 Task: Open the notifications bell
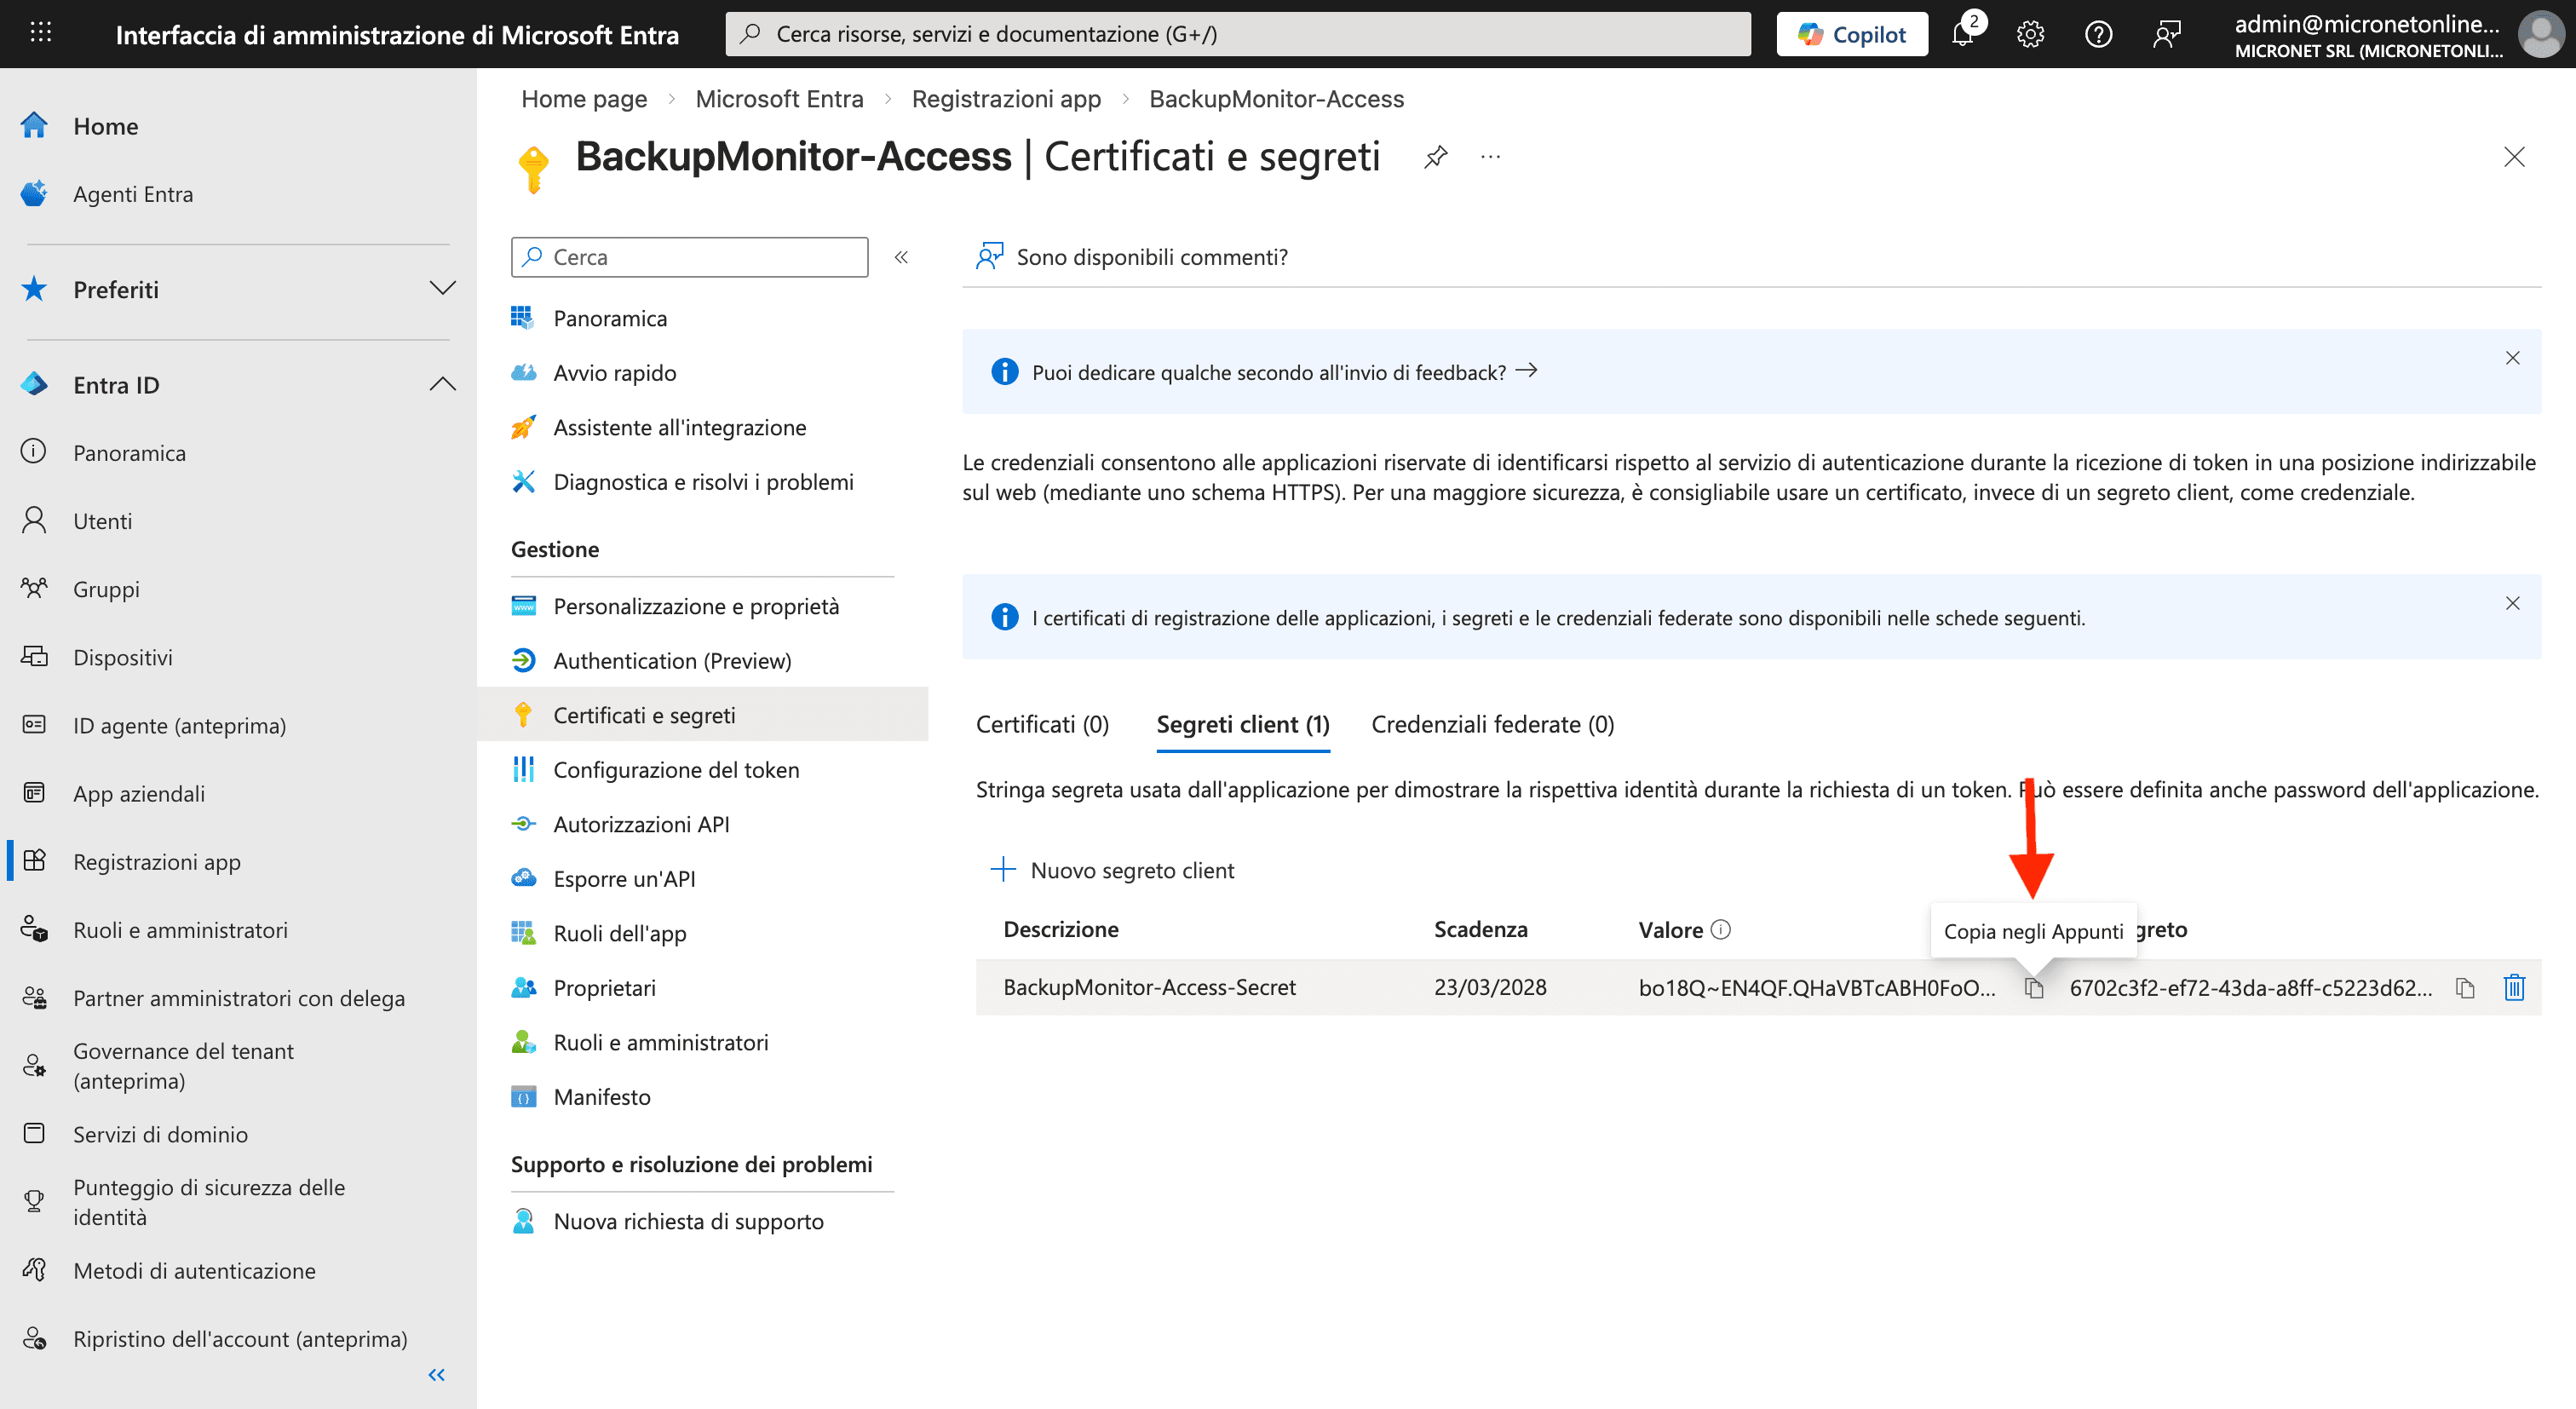point(1963,34)
